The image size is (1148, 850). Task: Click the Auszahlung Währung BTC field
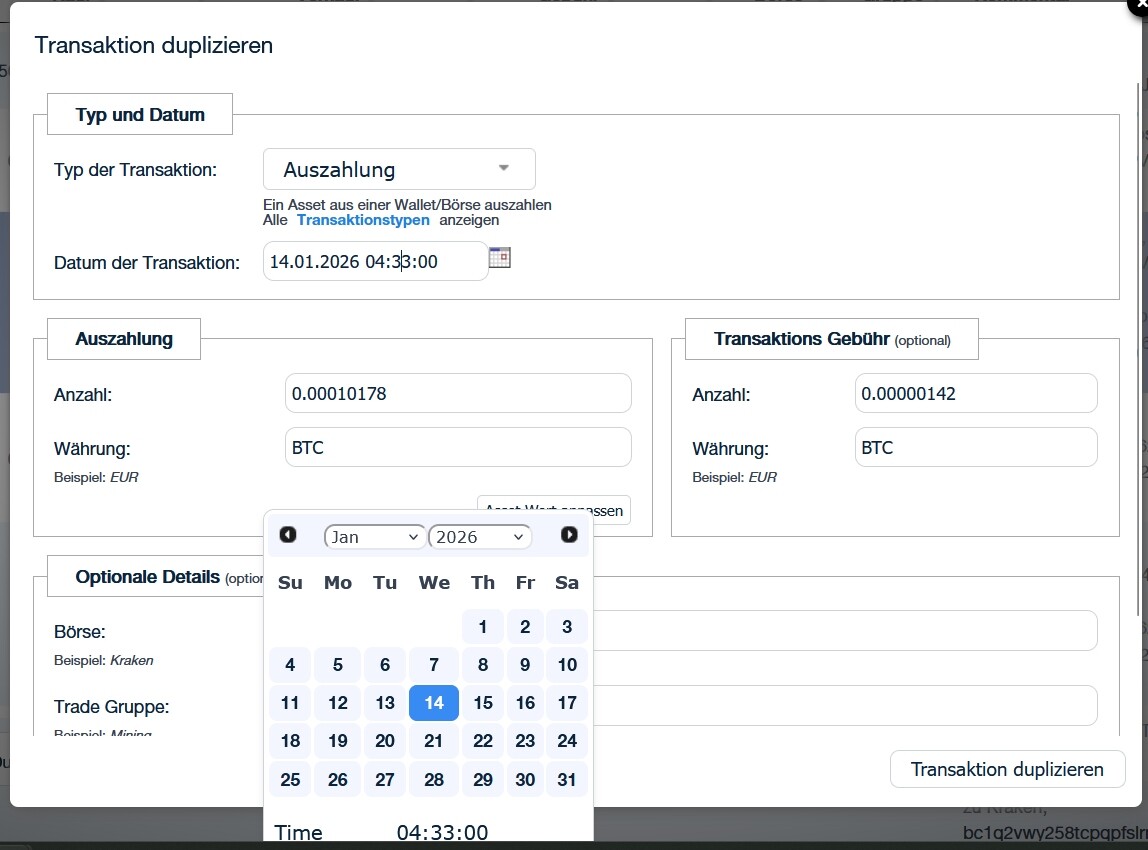click(458, 447)
